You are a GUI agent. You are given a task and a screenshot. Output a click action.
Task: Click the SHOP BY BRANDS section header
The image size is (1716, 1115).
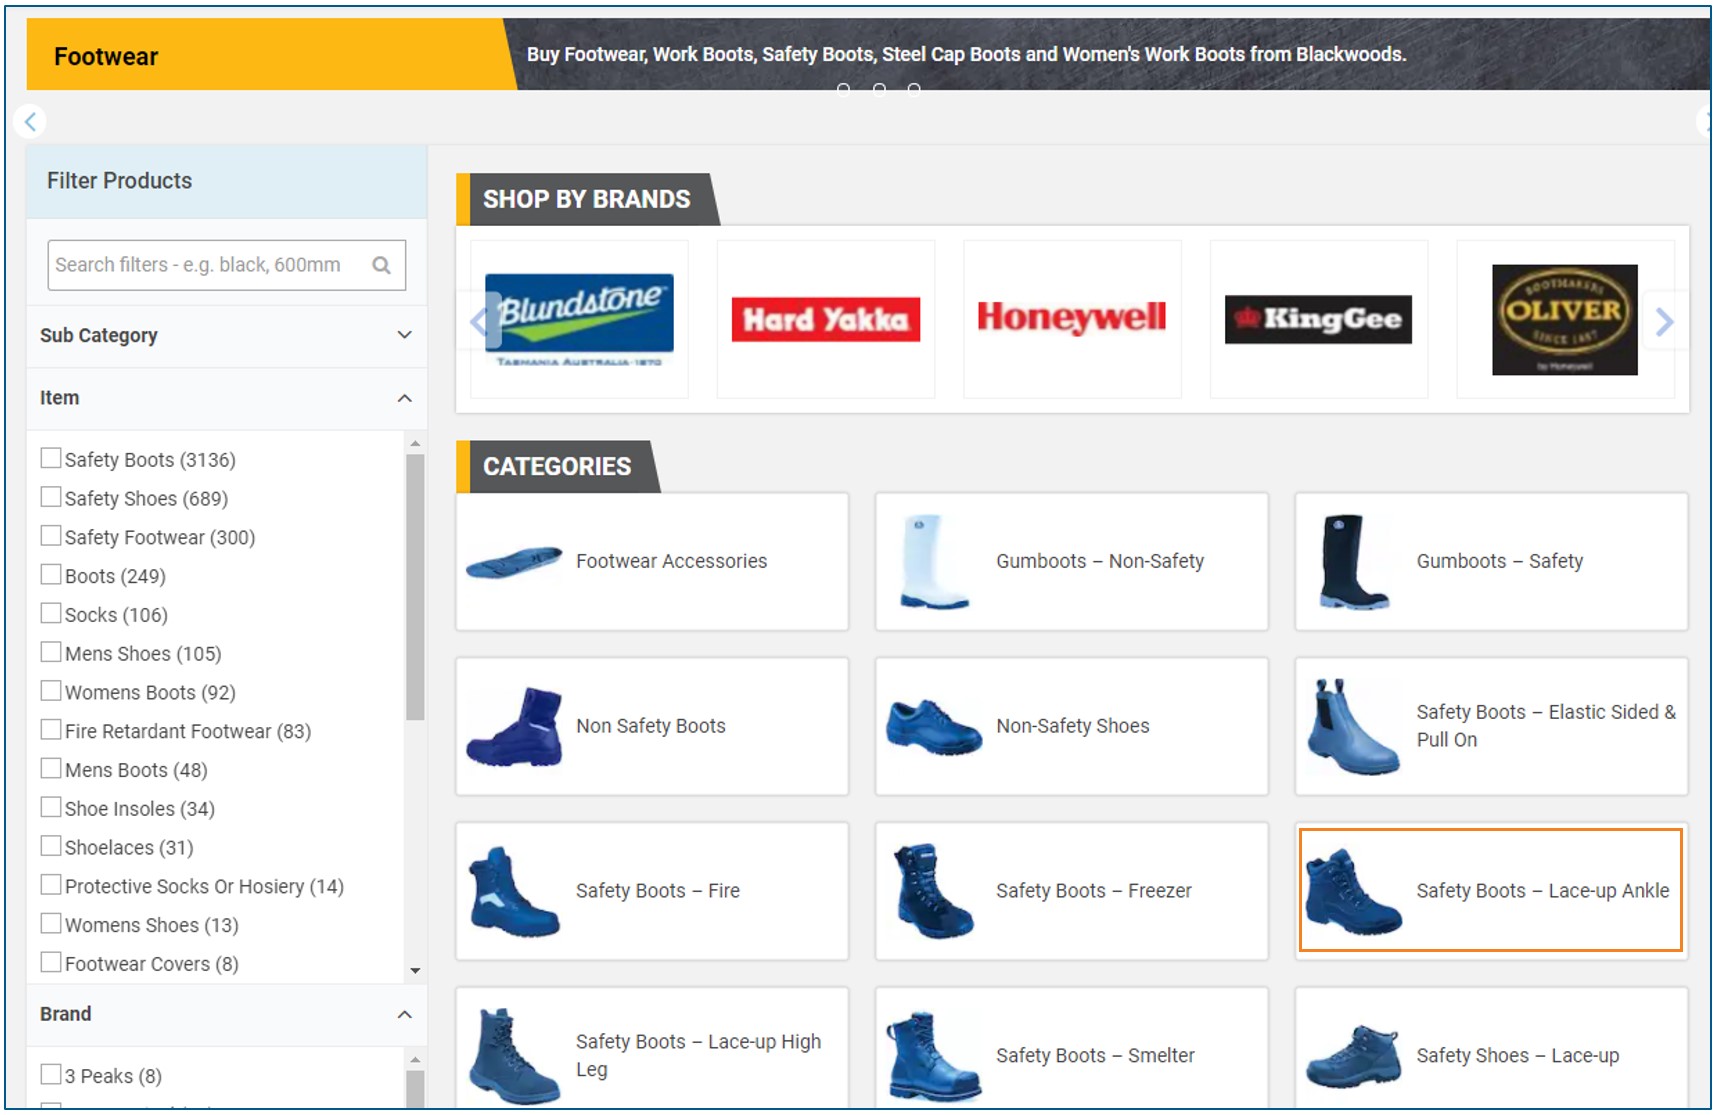[586, 199]
